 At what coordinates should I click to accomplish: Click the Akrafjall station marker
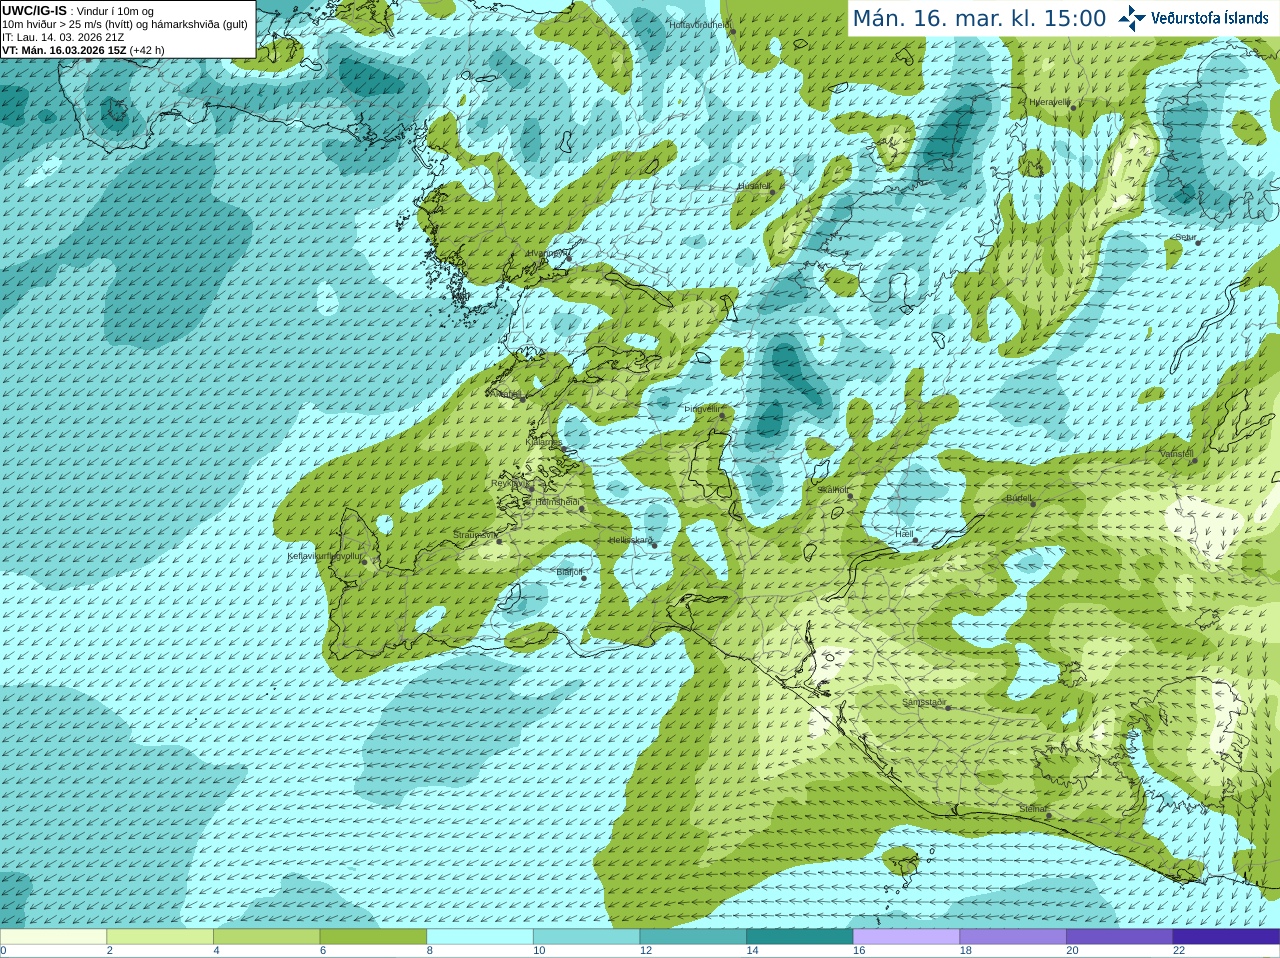pyautogui.click(x=522, y=399)
